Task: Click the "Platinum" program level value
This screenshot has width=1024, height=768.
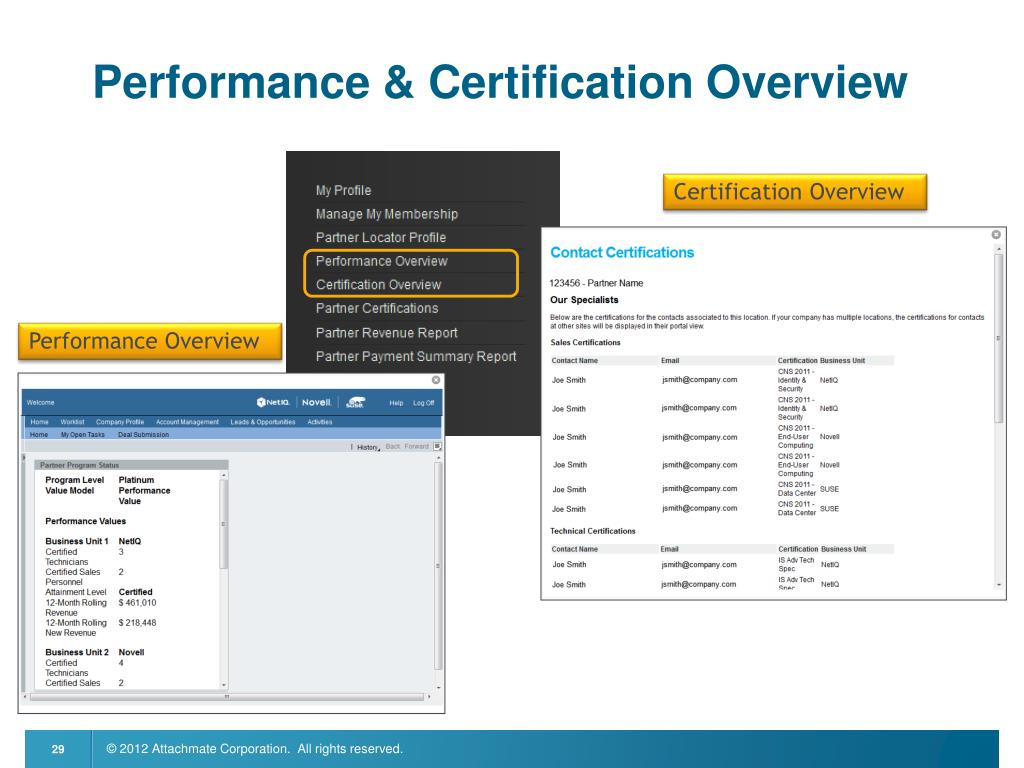Action: pyautogui.click(x=136, y=480)
